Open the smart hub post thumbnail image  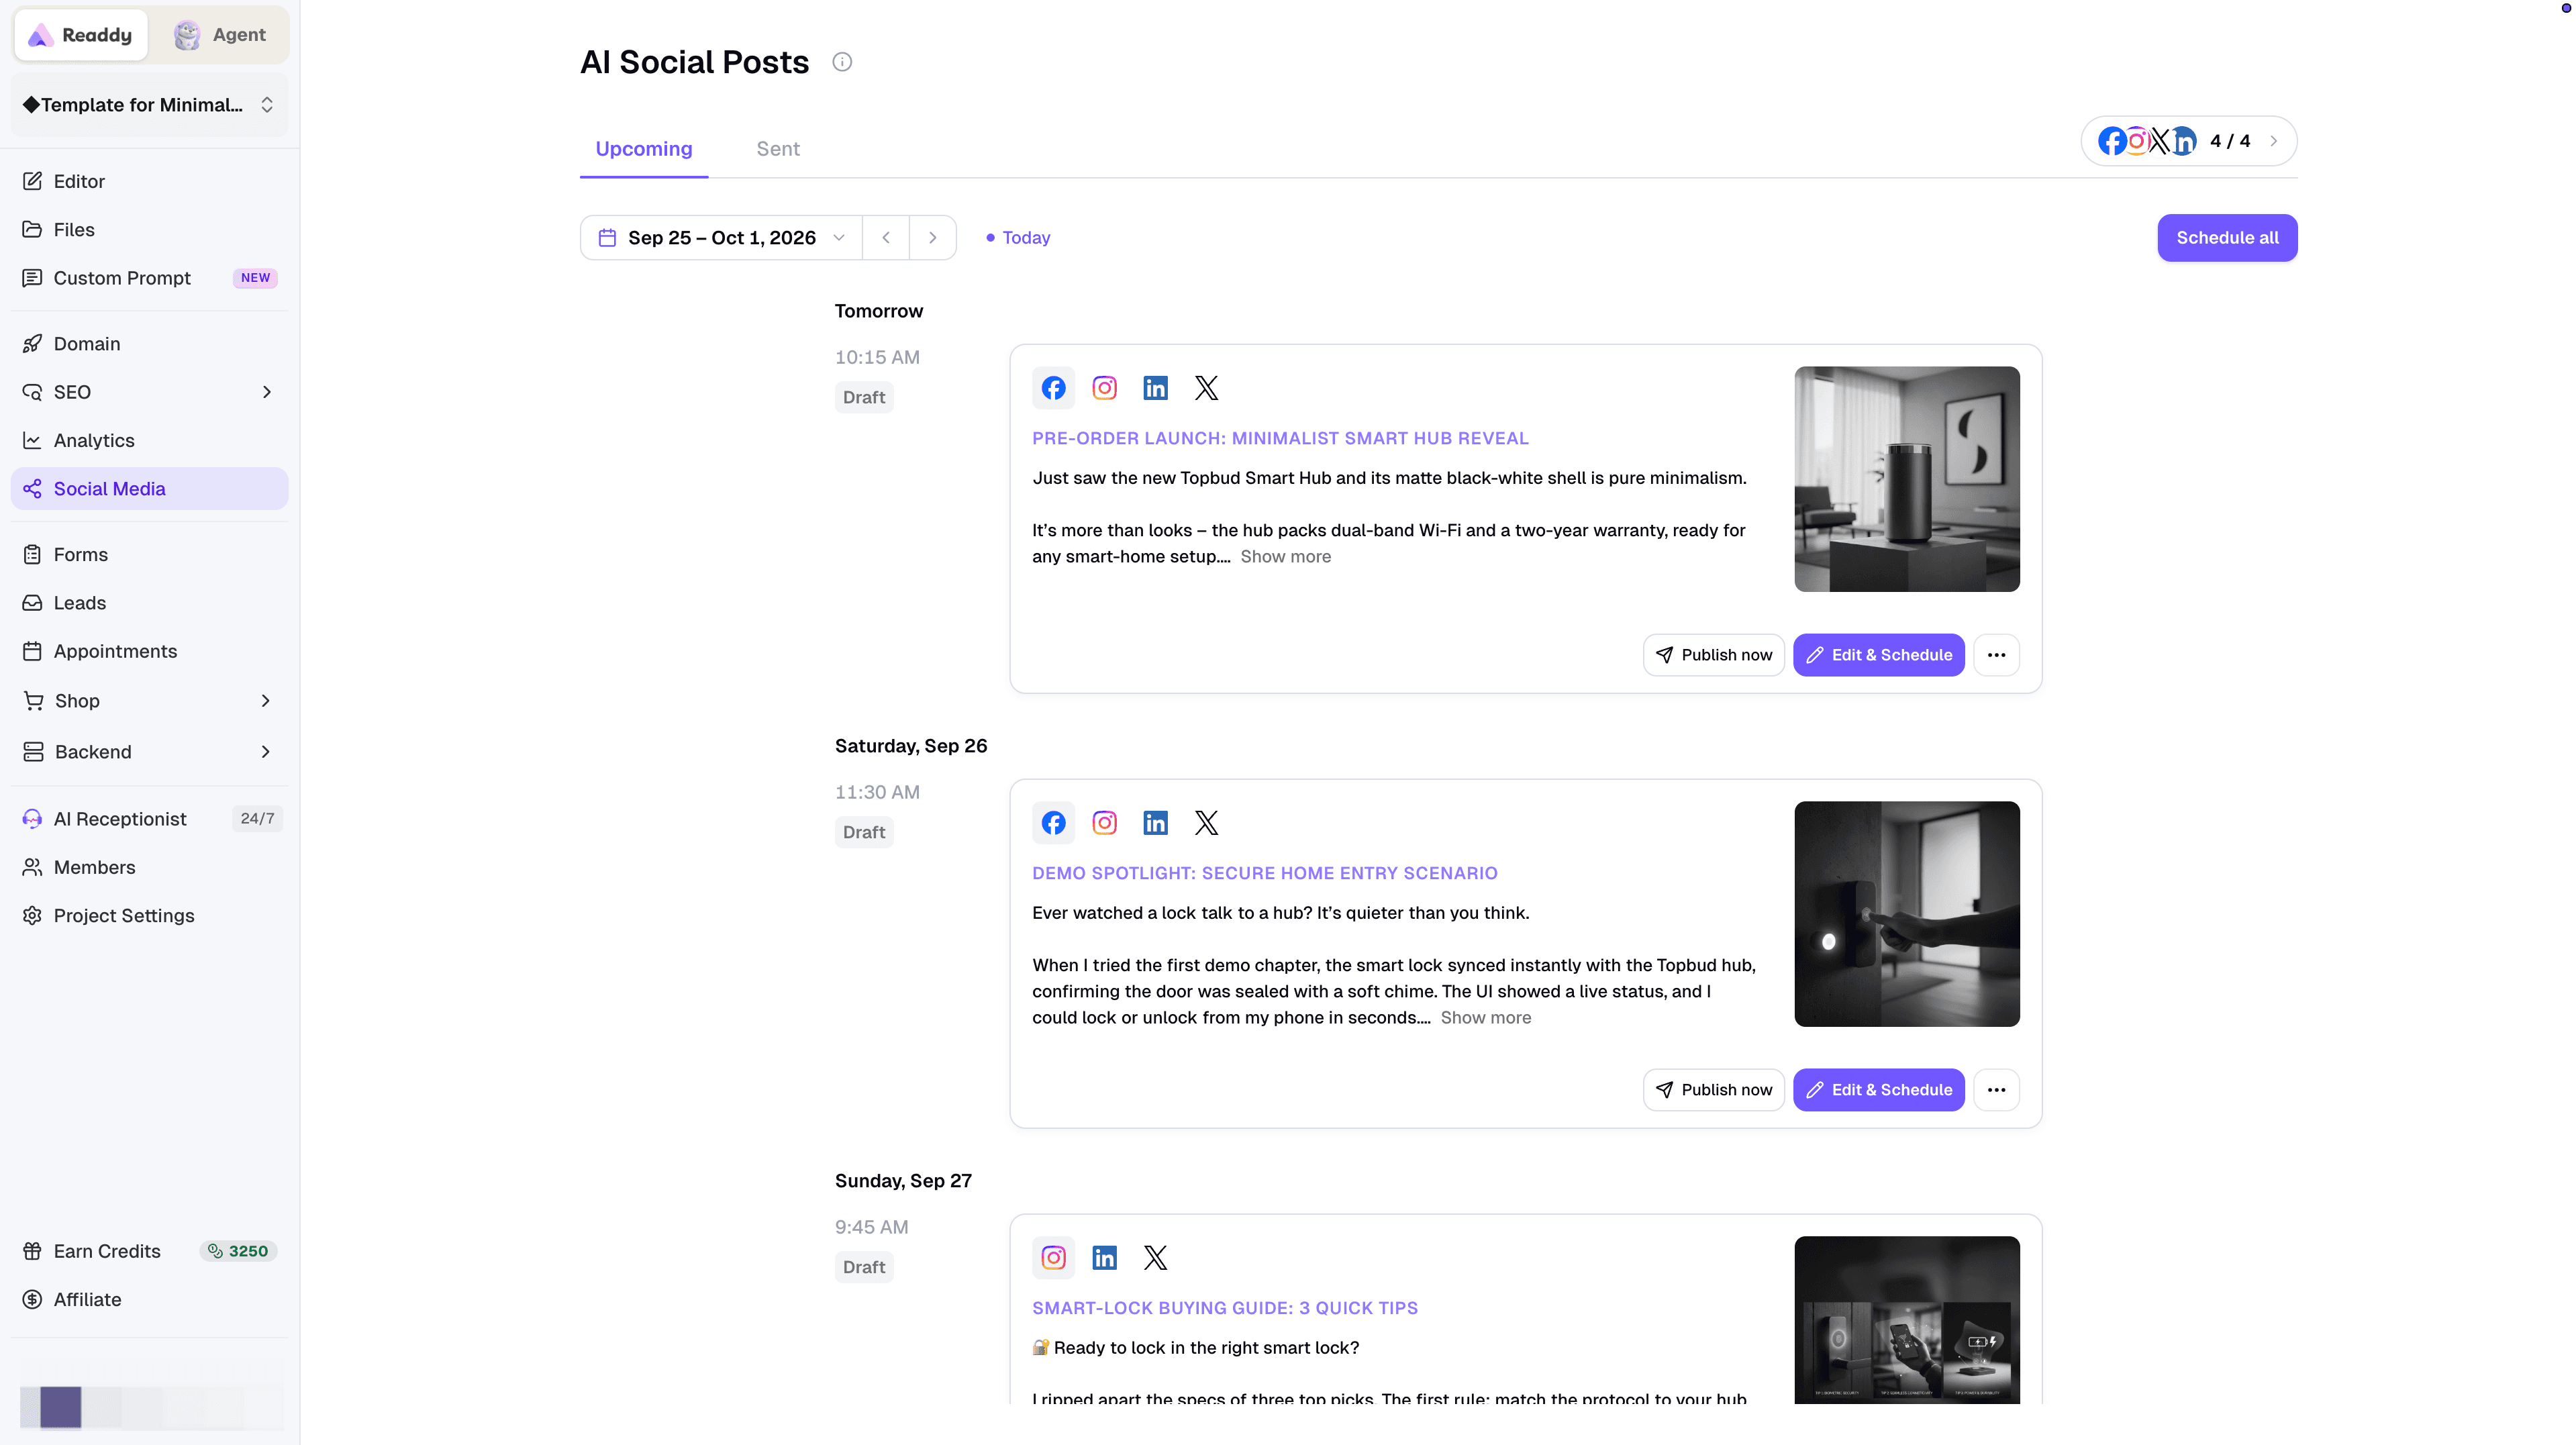1906,479
